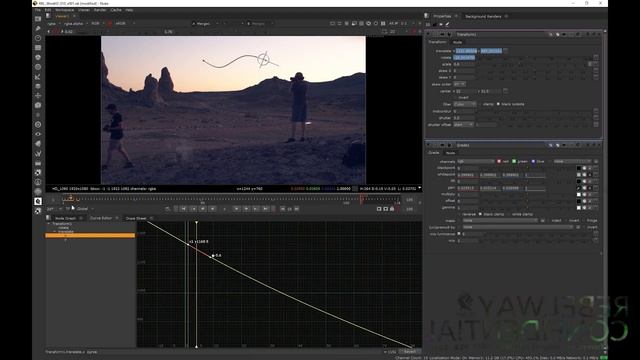The image size is (640, 360).
Task: Toggle the red channel checkbox
Action: click(x=499, y=162)
